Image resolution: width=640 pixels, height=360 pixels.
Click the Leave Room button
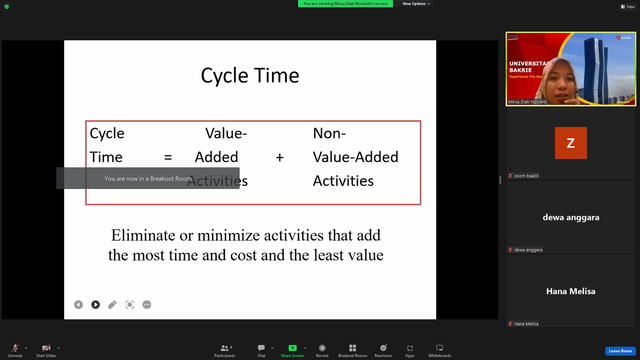[x=620, y=351]
